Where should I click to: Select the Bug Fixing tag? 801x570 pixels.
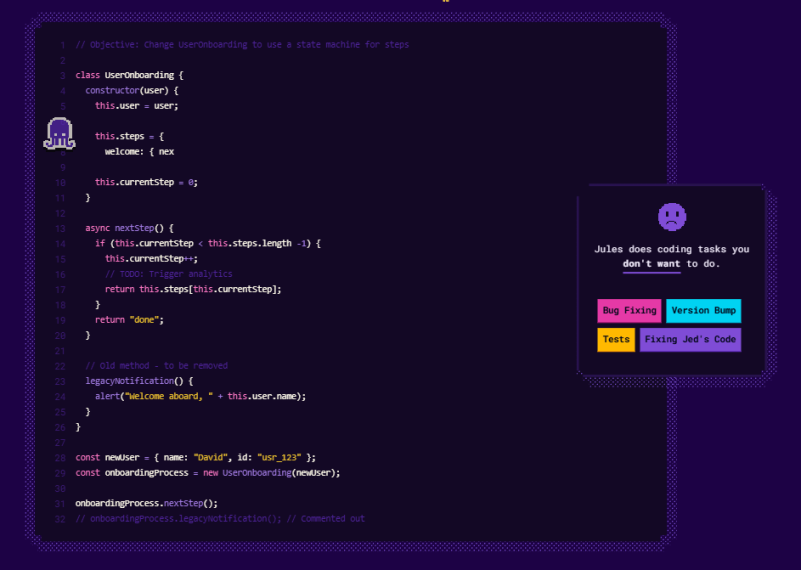coord(629,311)
